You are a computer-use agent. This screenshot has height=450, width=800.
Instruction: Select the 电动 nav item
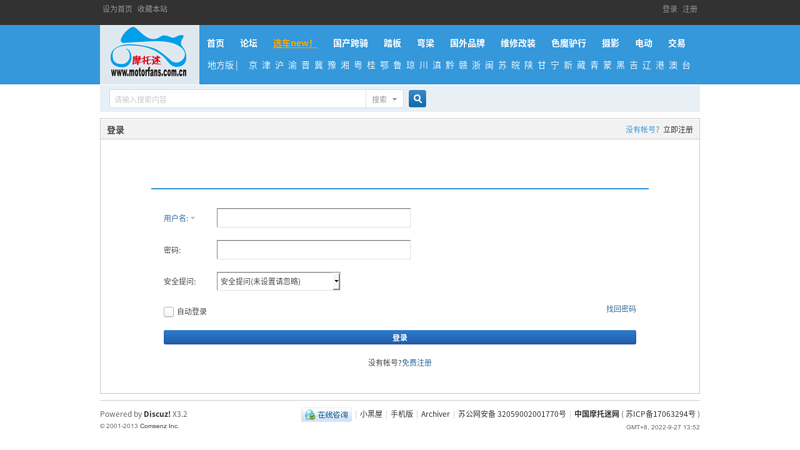tap(643, 43)
